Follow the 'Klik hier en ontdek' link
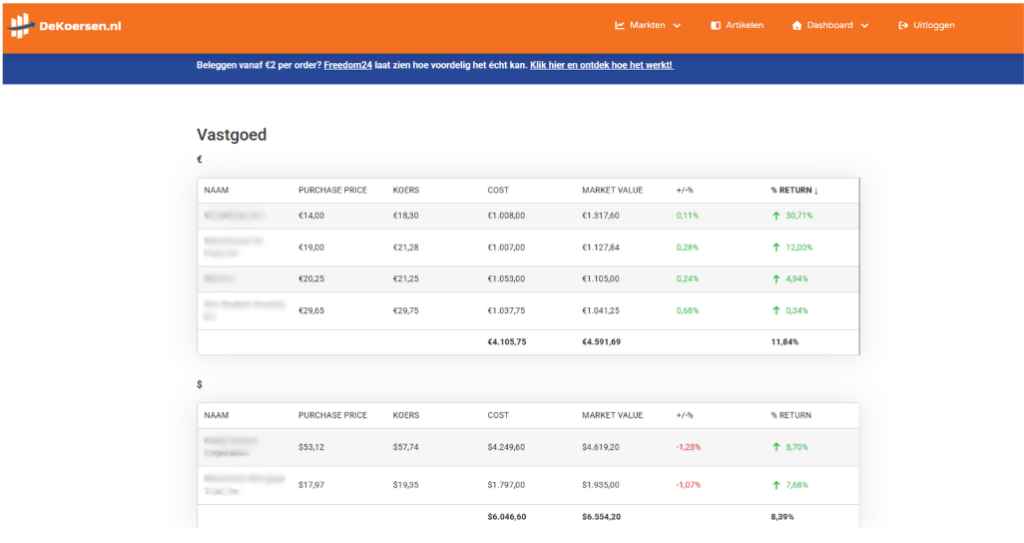The image size is (1024, 543). [x=601, y=66]
